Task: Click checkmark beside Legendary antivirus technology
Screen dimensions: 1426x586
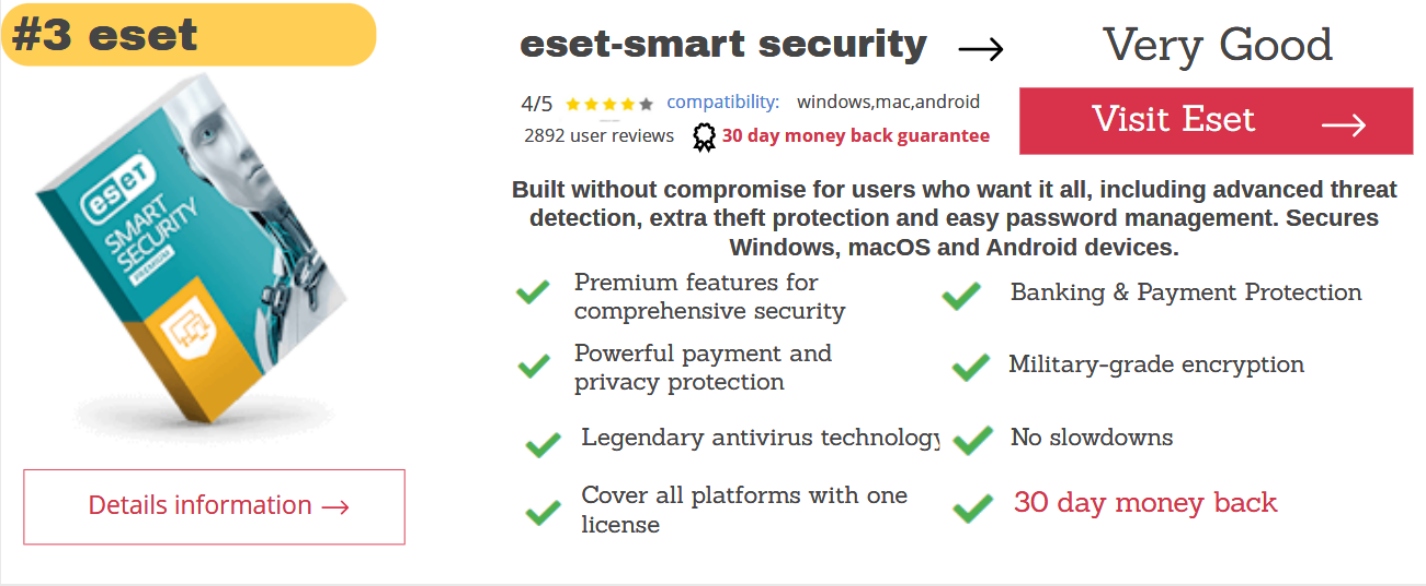Action: (543, 443)
